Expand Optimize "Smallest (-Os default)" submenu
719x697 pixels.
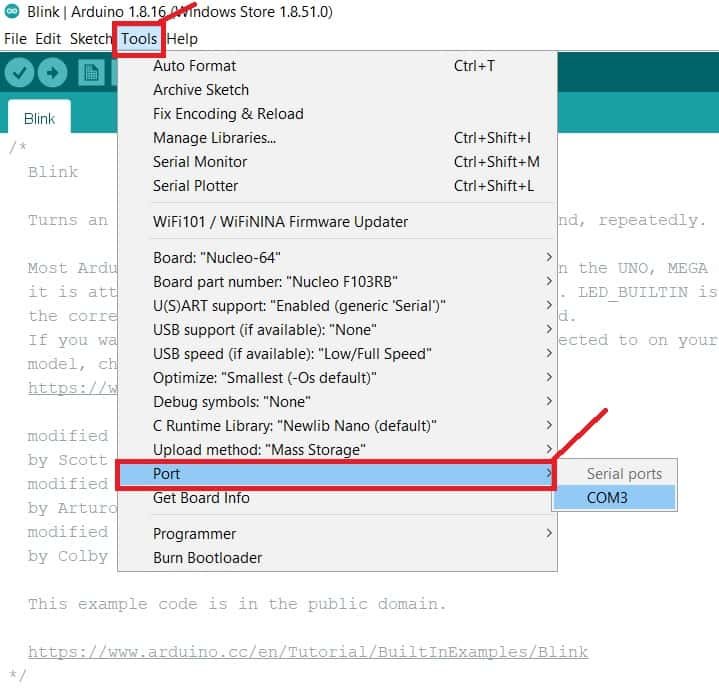click(337, 378)
